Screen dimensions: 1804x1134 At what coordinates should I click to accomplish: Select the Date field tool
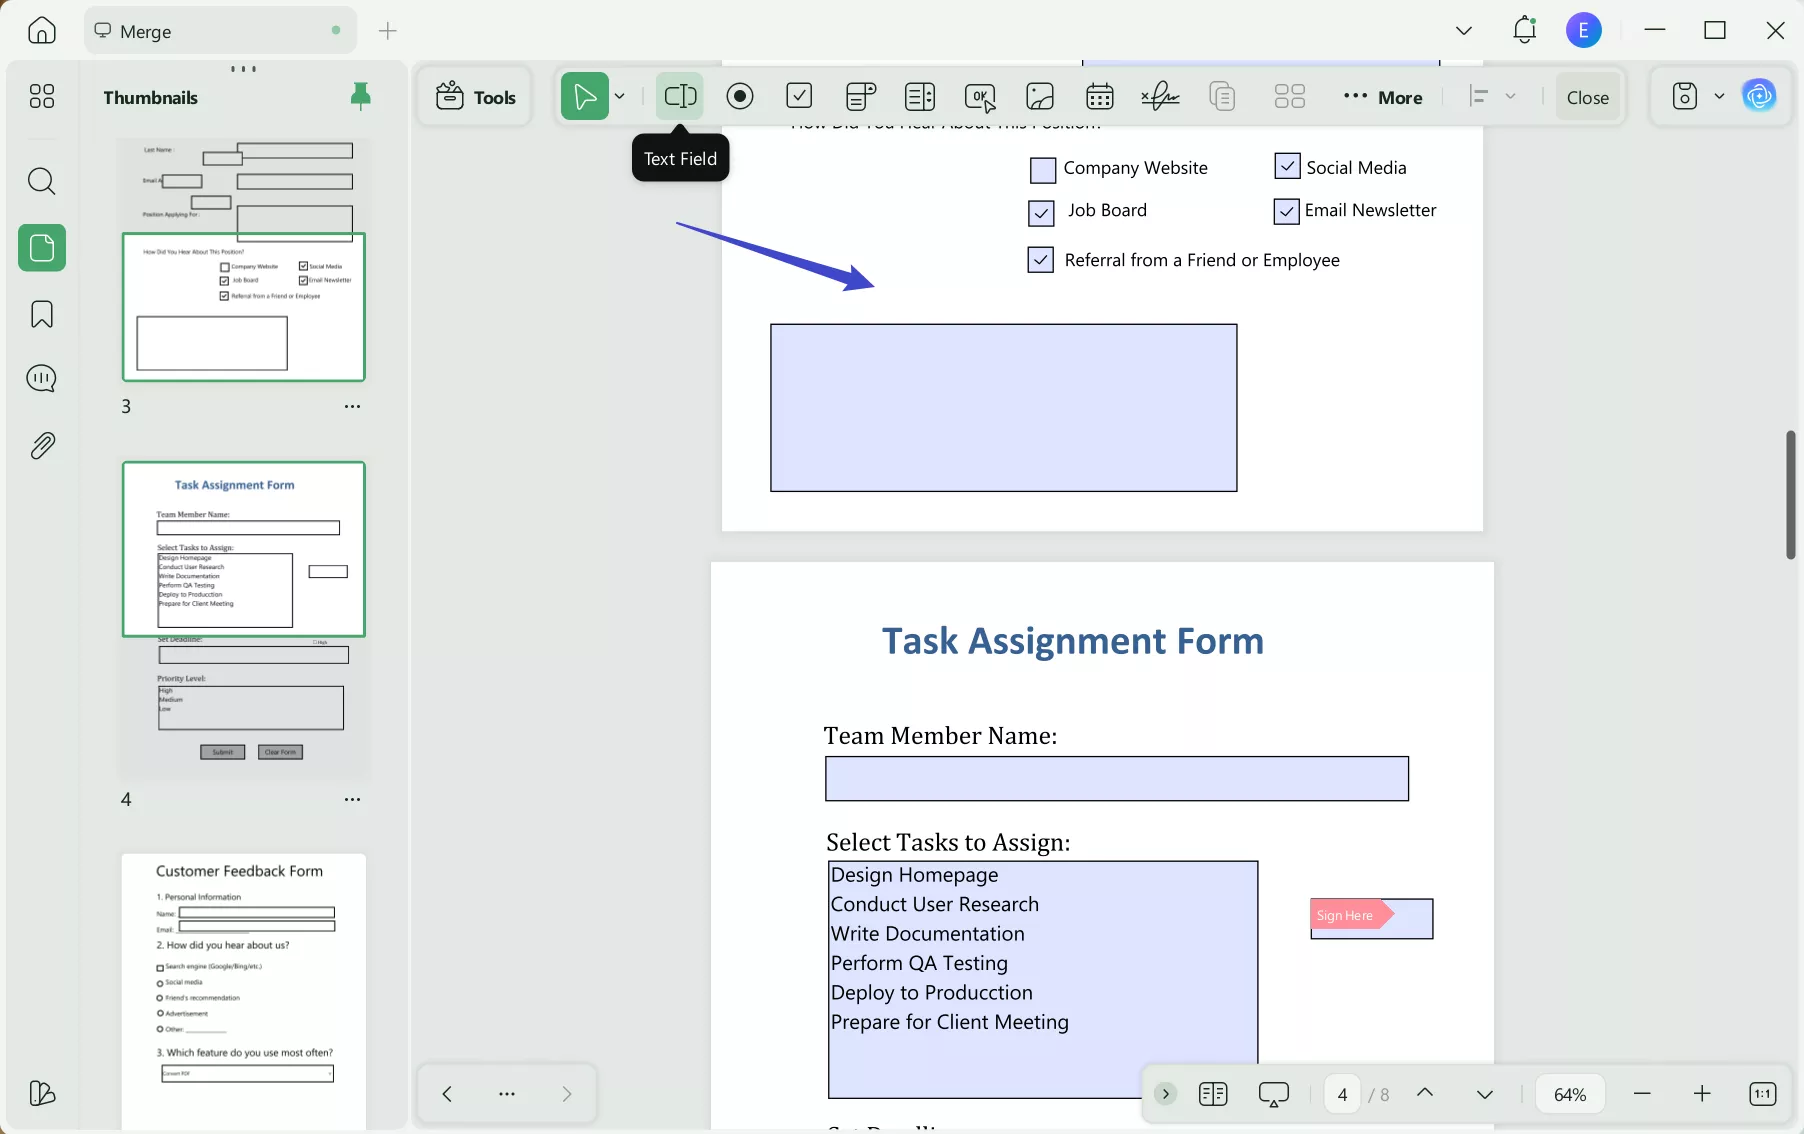coord(1098,96)
